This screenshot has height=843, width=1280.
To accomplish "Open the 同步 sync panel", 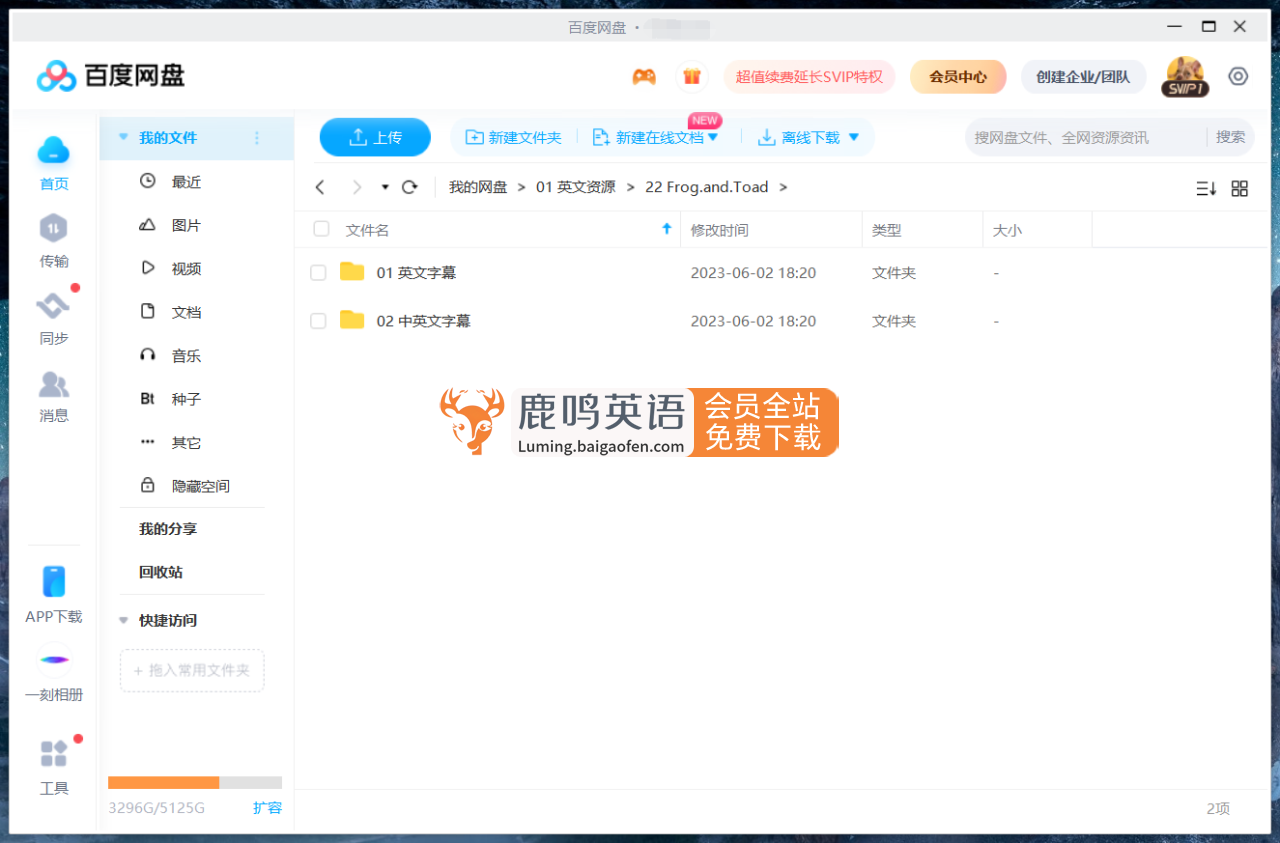I will (x=54, y=318).
